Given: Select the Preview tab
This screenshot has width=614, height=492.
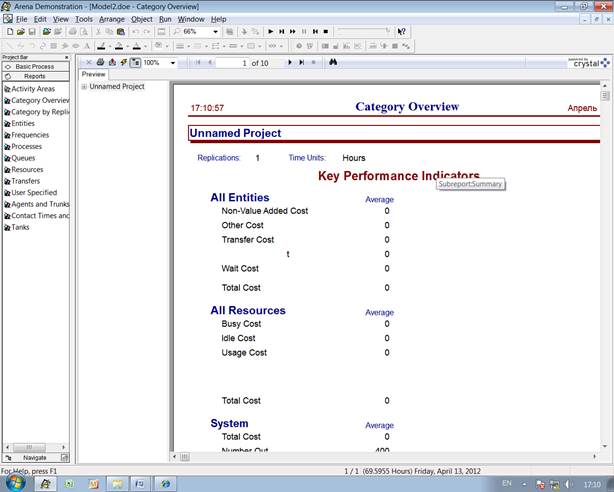Looking at the screenshot, I should (x=93, y=74).
